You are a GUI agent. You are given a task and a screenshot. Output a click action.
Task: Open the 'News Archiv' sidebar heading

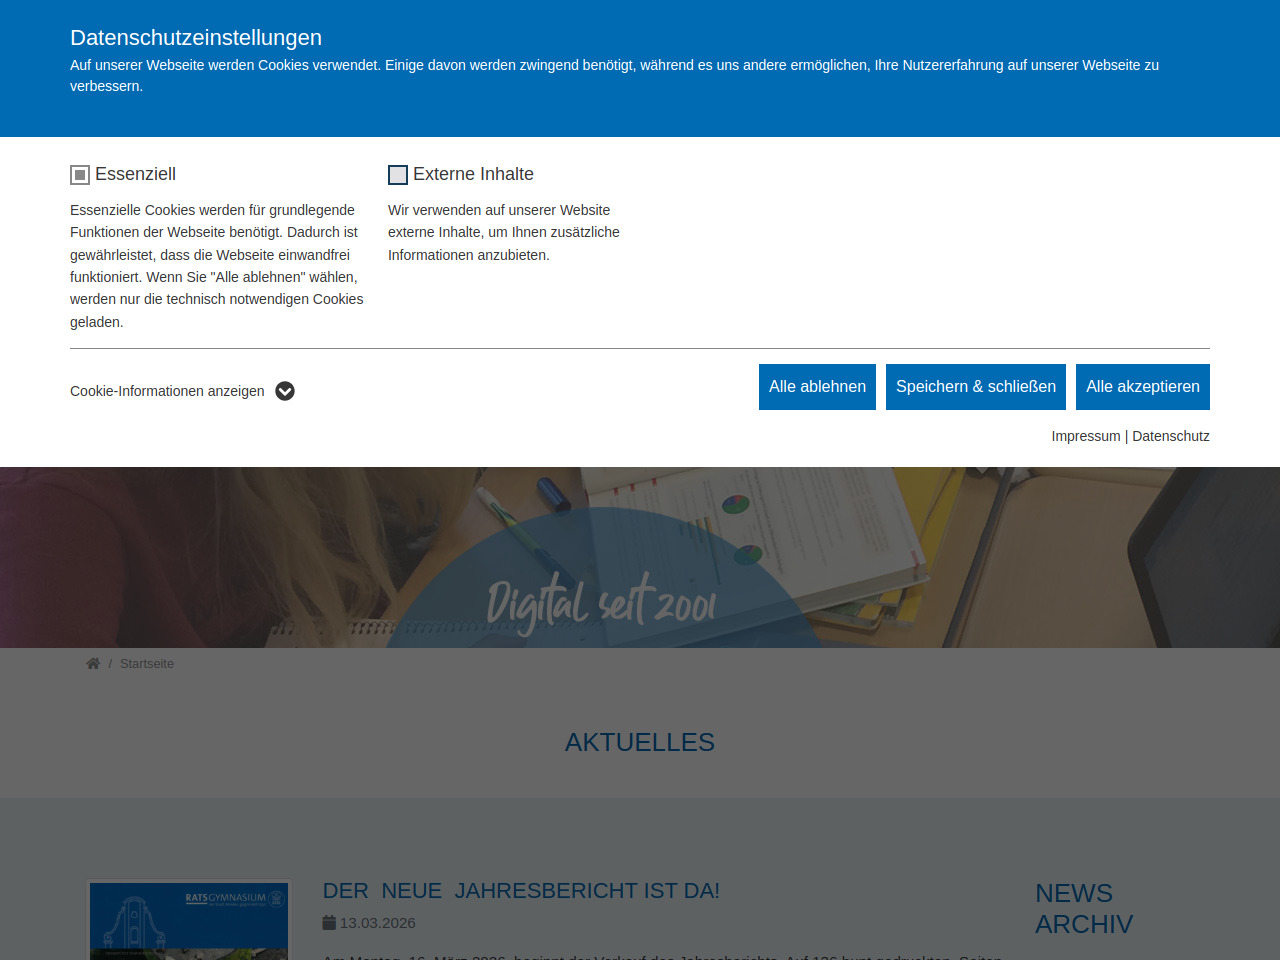coord(1083,908)
